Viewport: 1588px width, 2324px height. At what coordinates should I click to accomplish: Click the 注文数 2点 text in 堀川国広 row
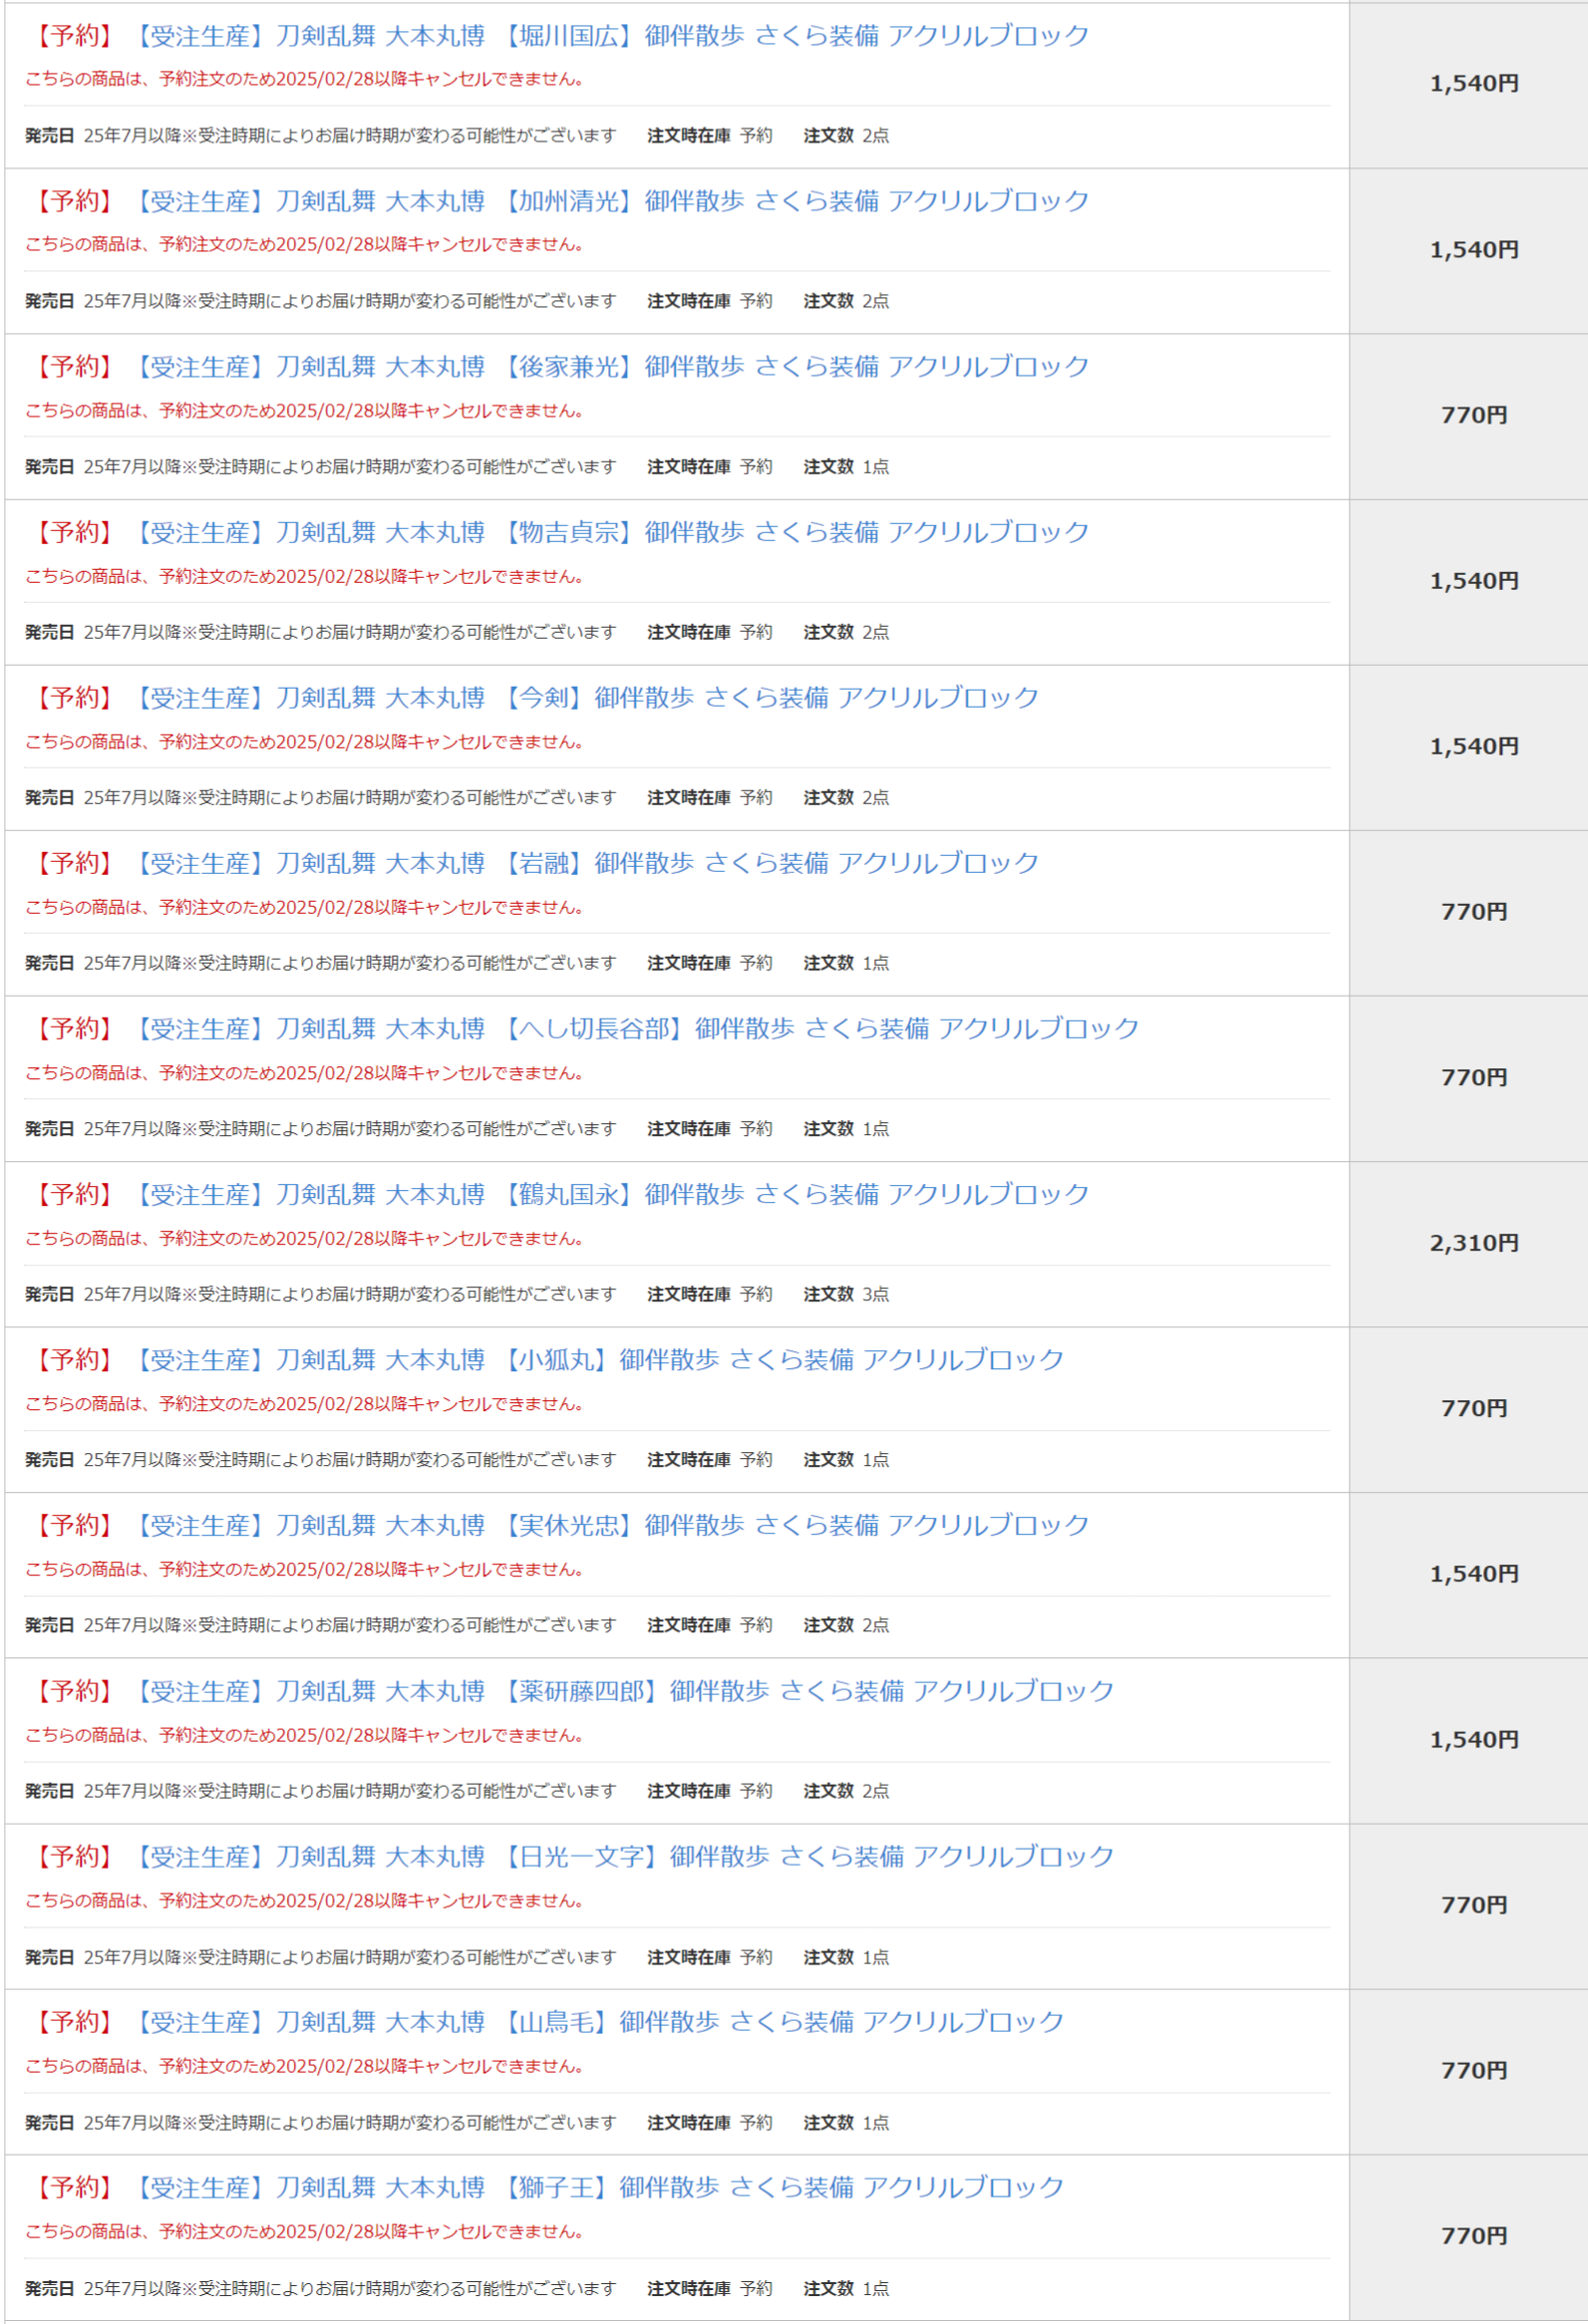(x=846, y=136)
